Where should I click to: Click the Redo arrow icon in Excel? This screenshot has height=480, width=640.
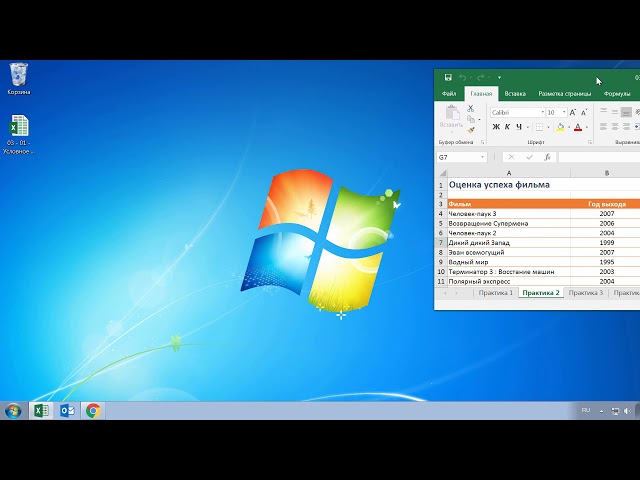click(x=480, y=77)
